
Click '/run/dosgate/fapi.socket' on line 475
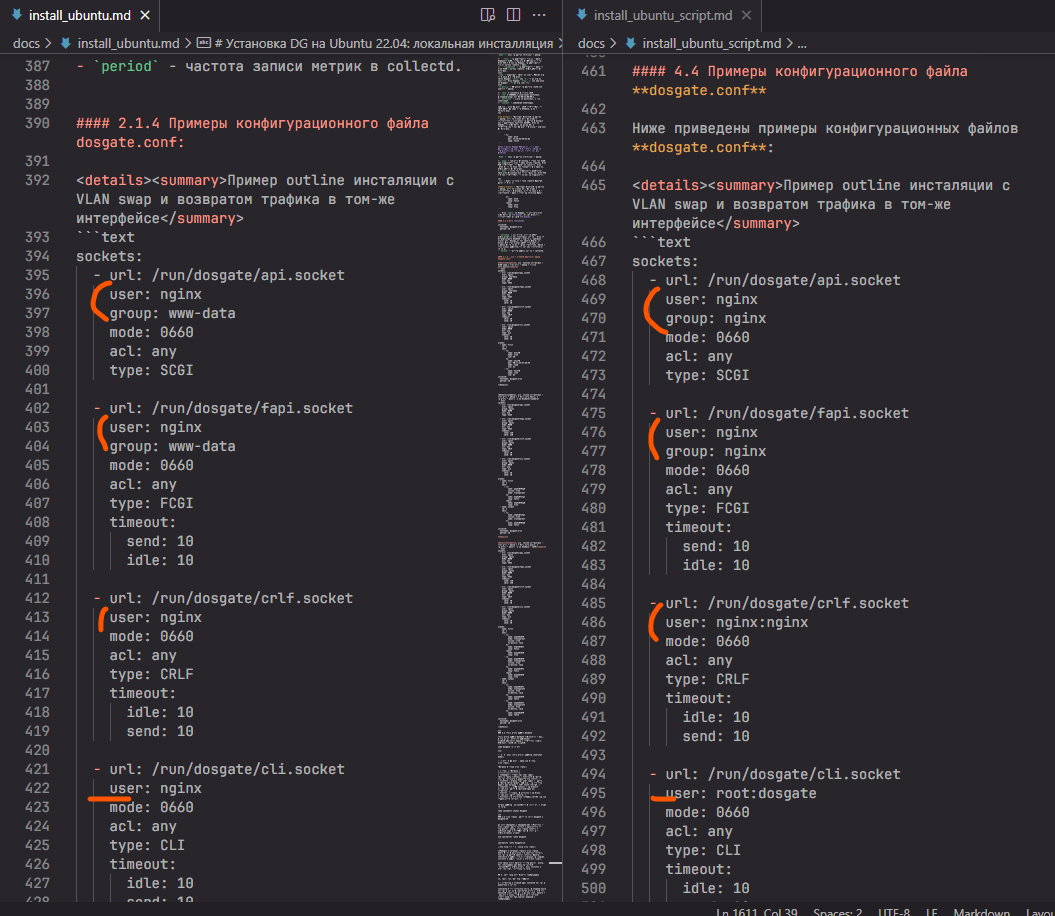(808, 414)
